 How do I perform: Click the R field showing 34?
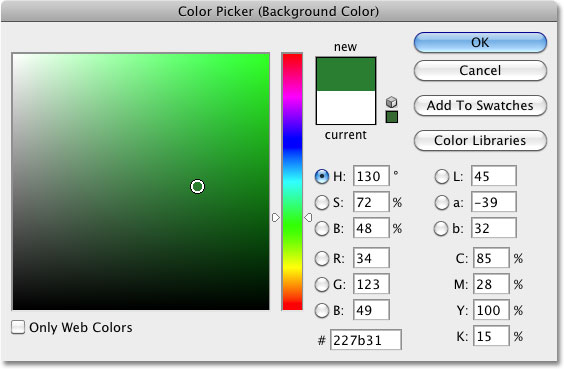[371, 258]
